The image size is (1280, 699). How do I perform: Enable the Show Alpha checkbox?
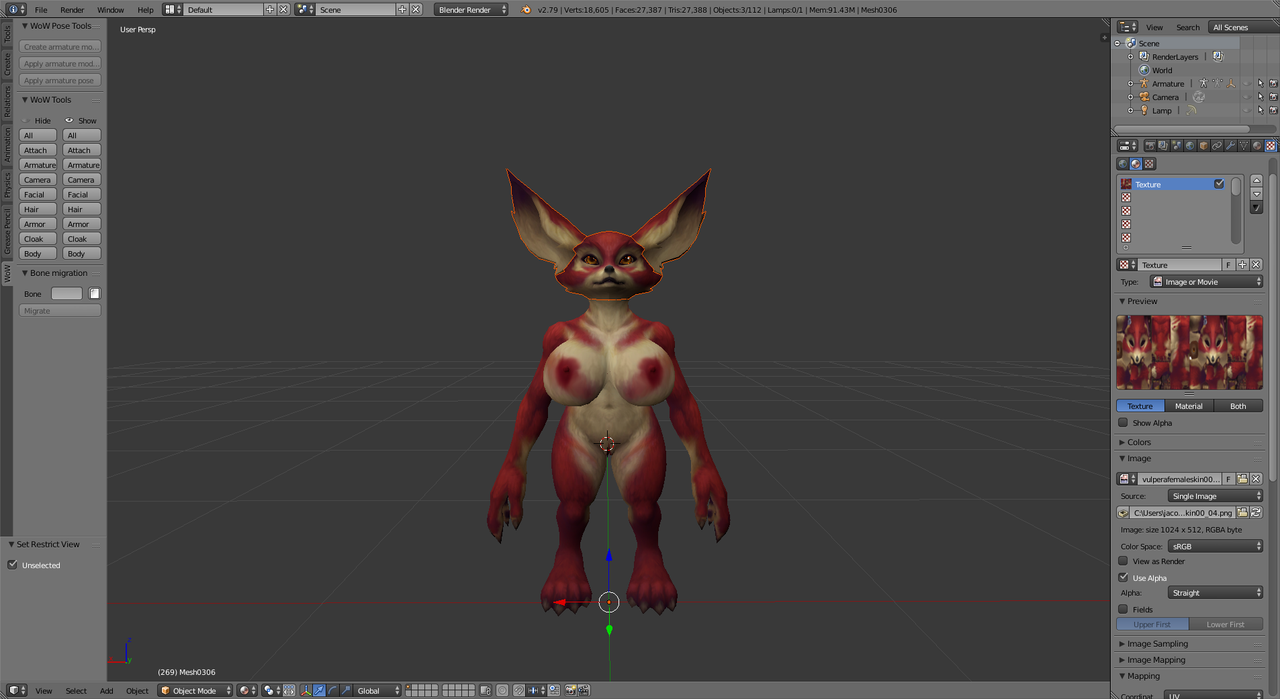point(1123,423)
